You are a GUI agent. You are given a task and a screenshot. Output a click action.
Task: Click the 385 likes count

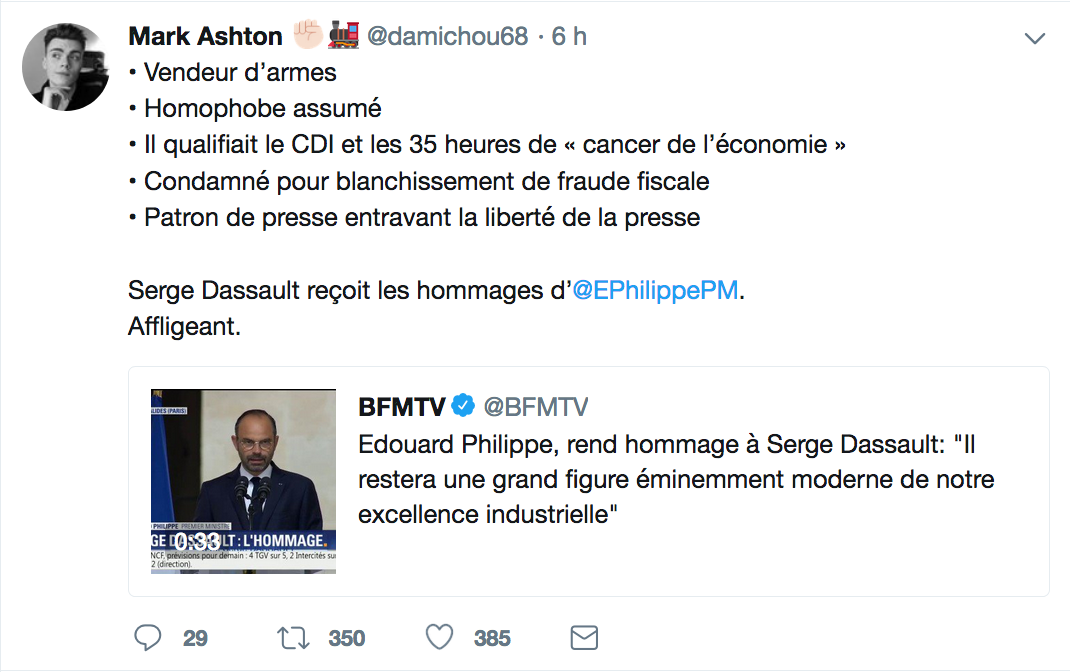(x=492, y=638)
